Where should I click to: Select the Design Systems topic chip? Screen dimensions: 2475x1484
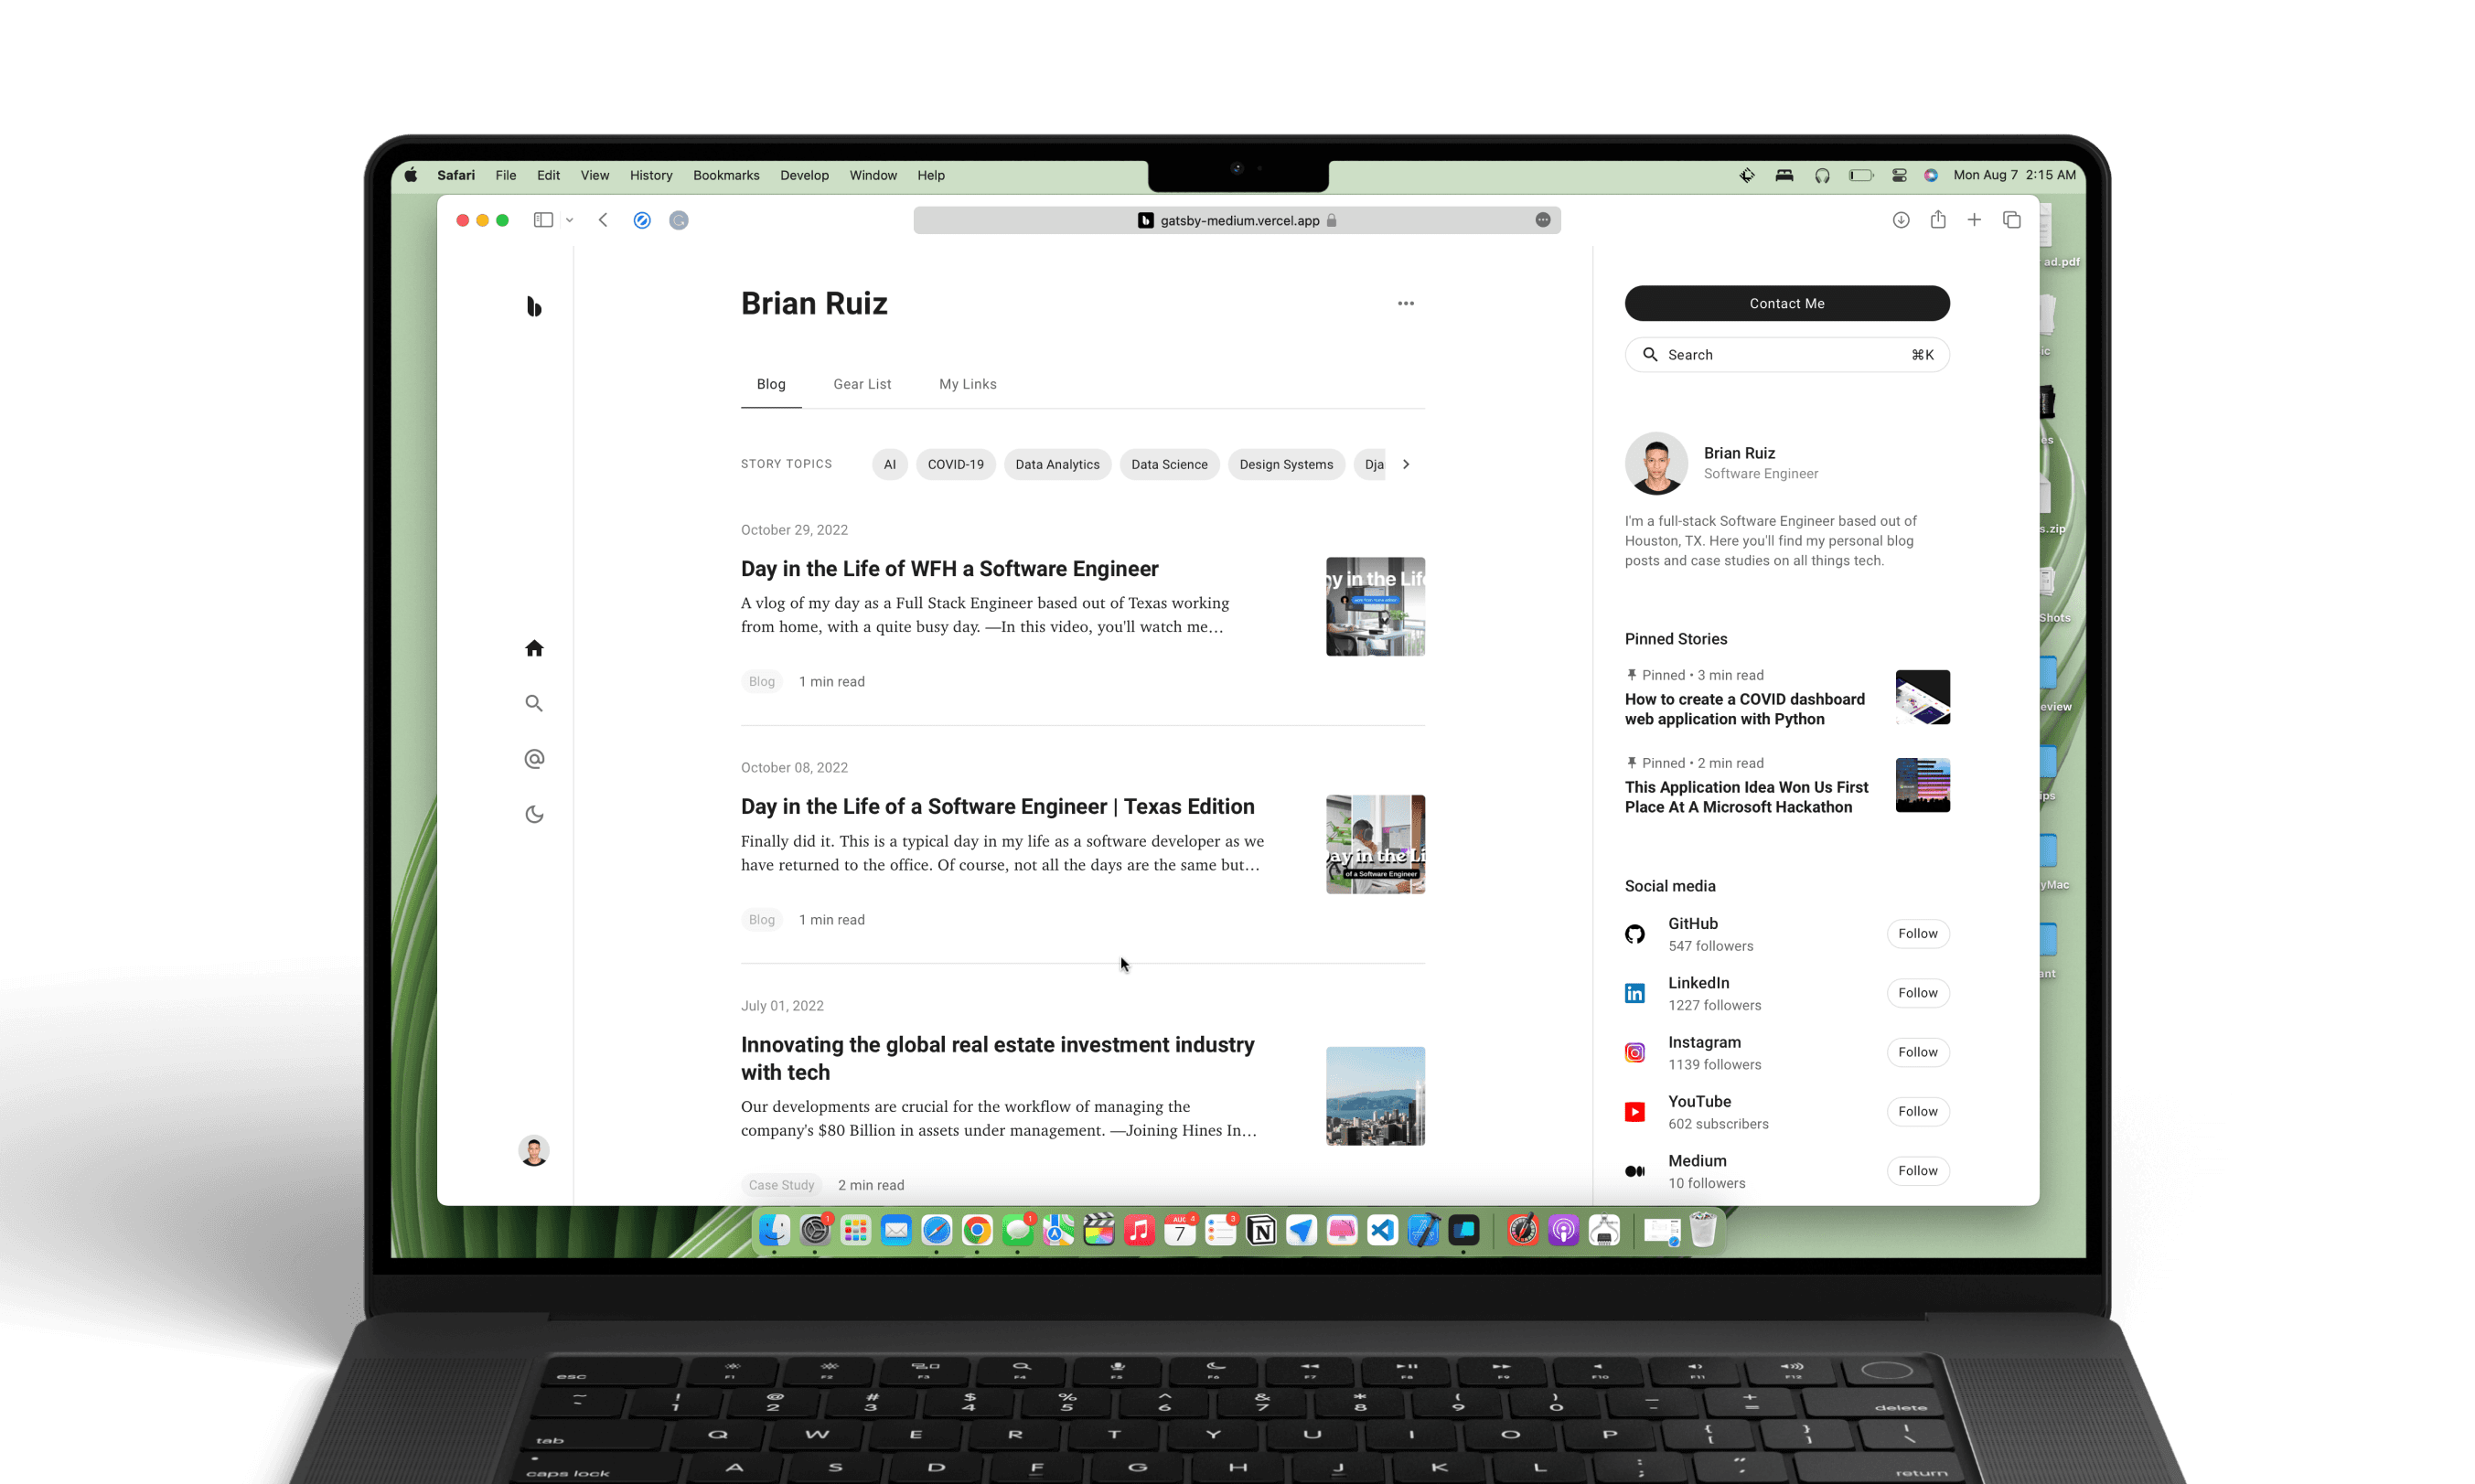coord(1286,464)
